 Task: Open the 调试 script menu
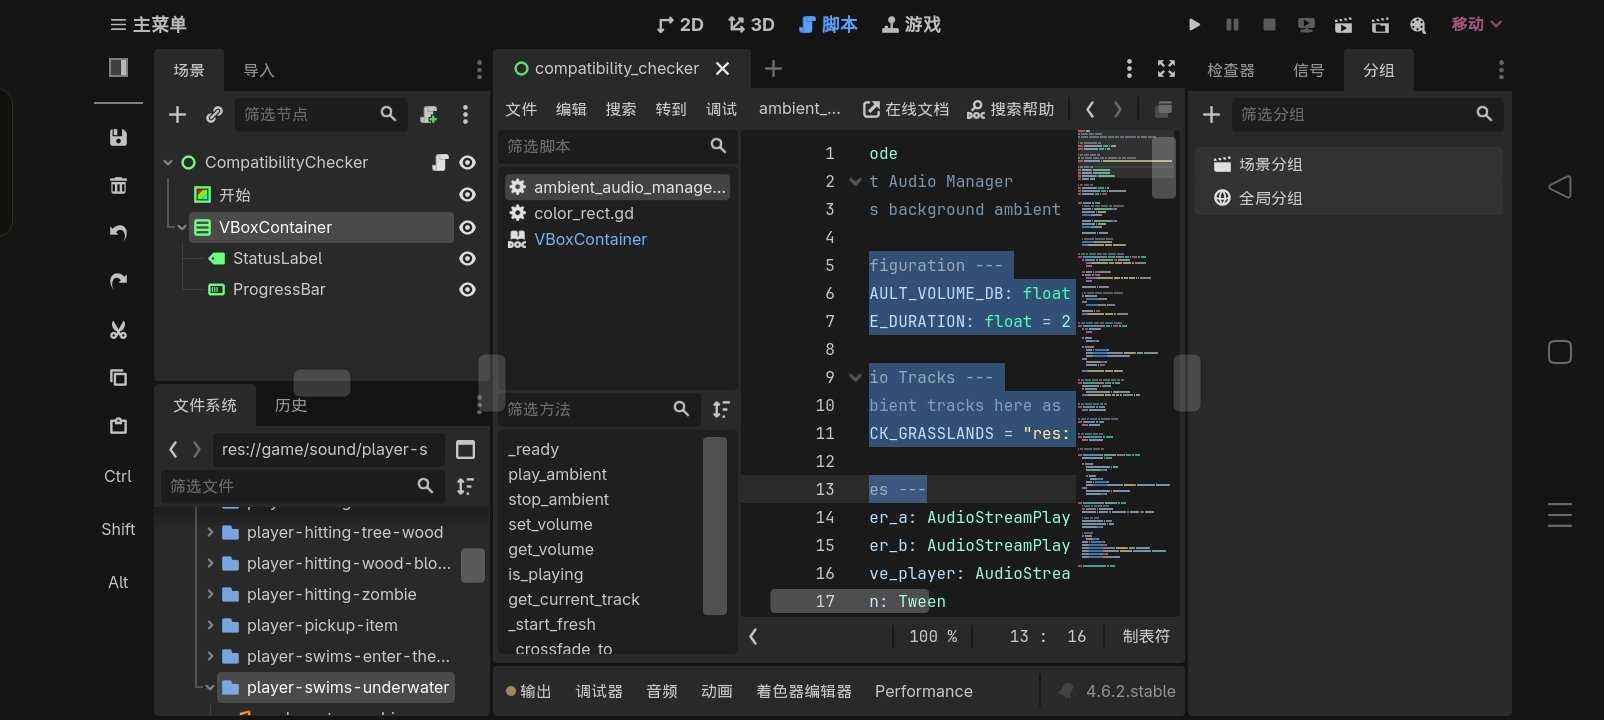click(x=721, y=109)
